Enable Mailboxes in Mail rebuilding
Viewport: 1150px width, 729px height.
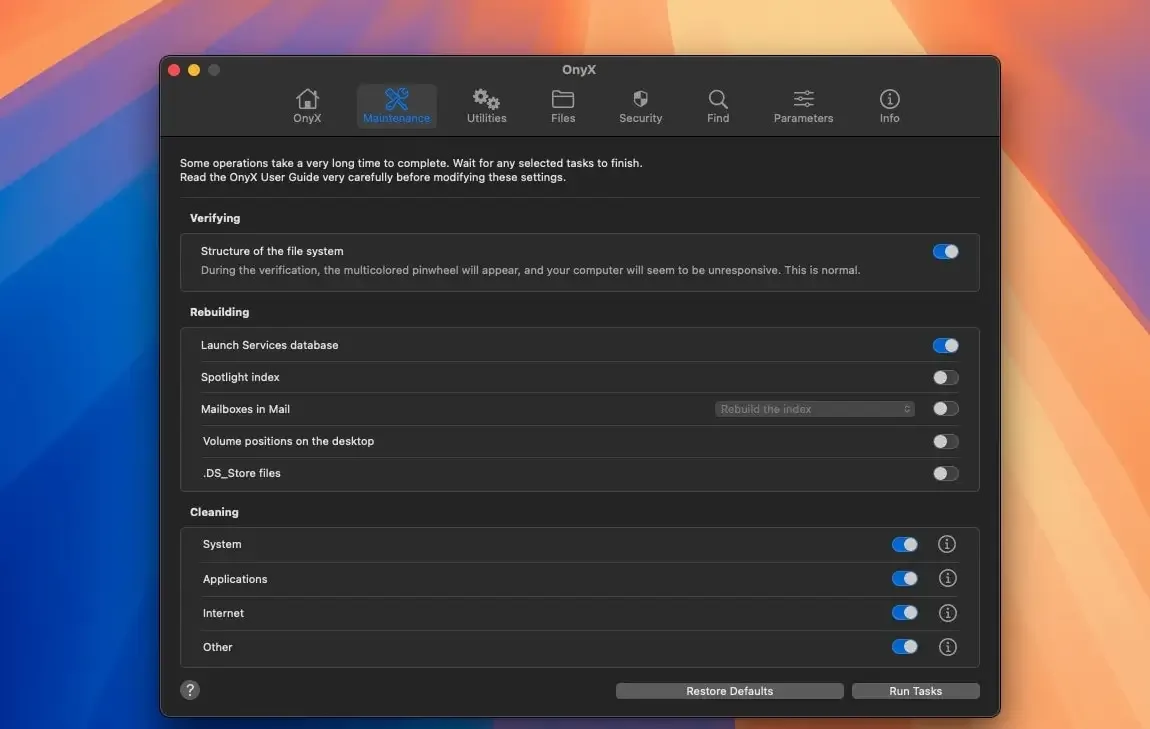945,409
